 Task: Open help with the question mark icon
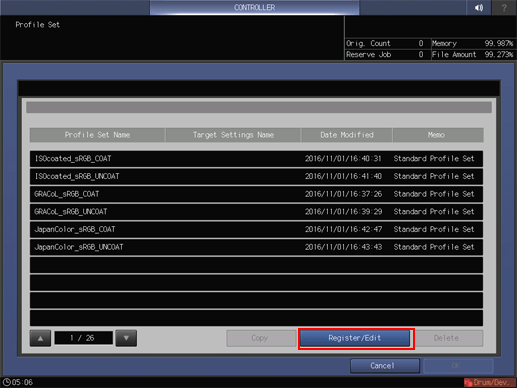(504, 7)
